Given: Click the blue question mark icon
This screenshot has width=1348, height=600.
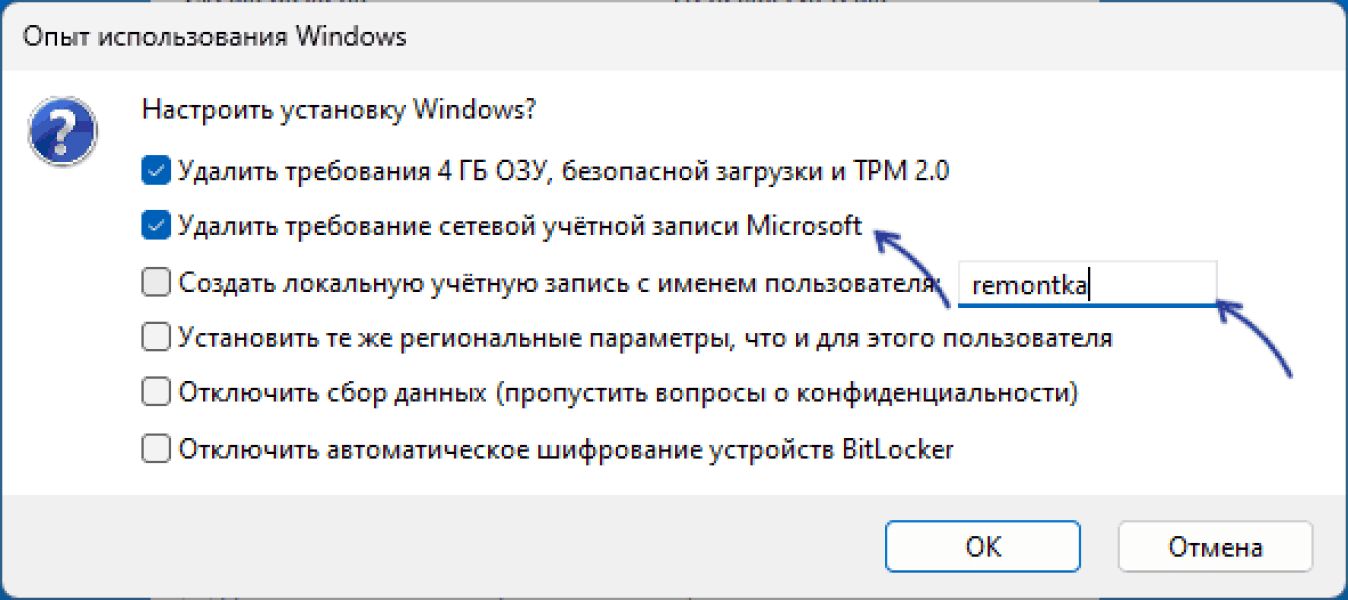Looking at the screenshot, I should click(x=62, y=130).
